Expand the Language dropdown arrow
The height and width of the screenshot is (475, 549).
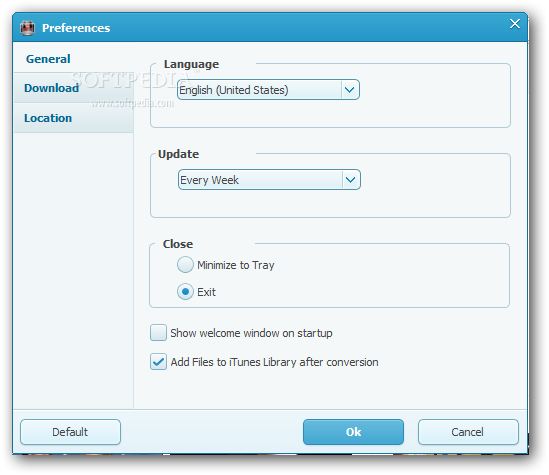350,90
